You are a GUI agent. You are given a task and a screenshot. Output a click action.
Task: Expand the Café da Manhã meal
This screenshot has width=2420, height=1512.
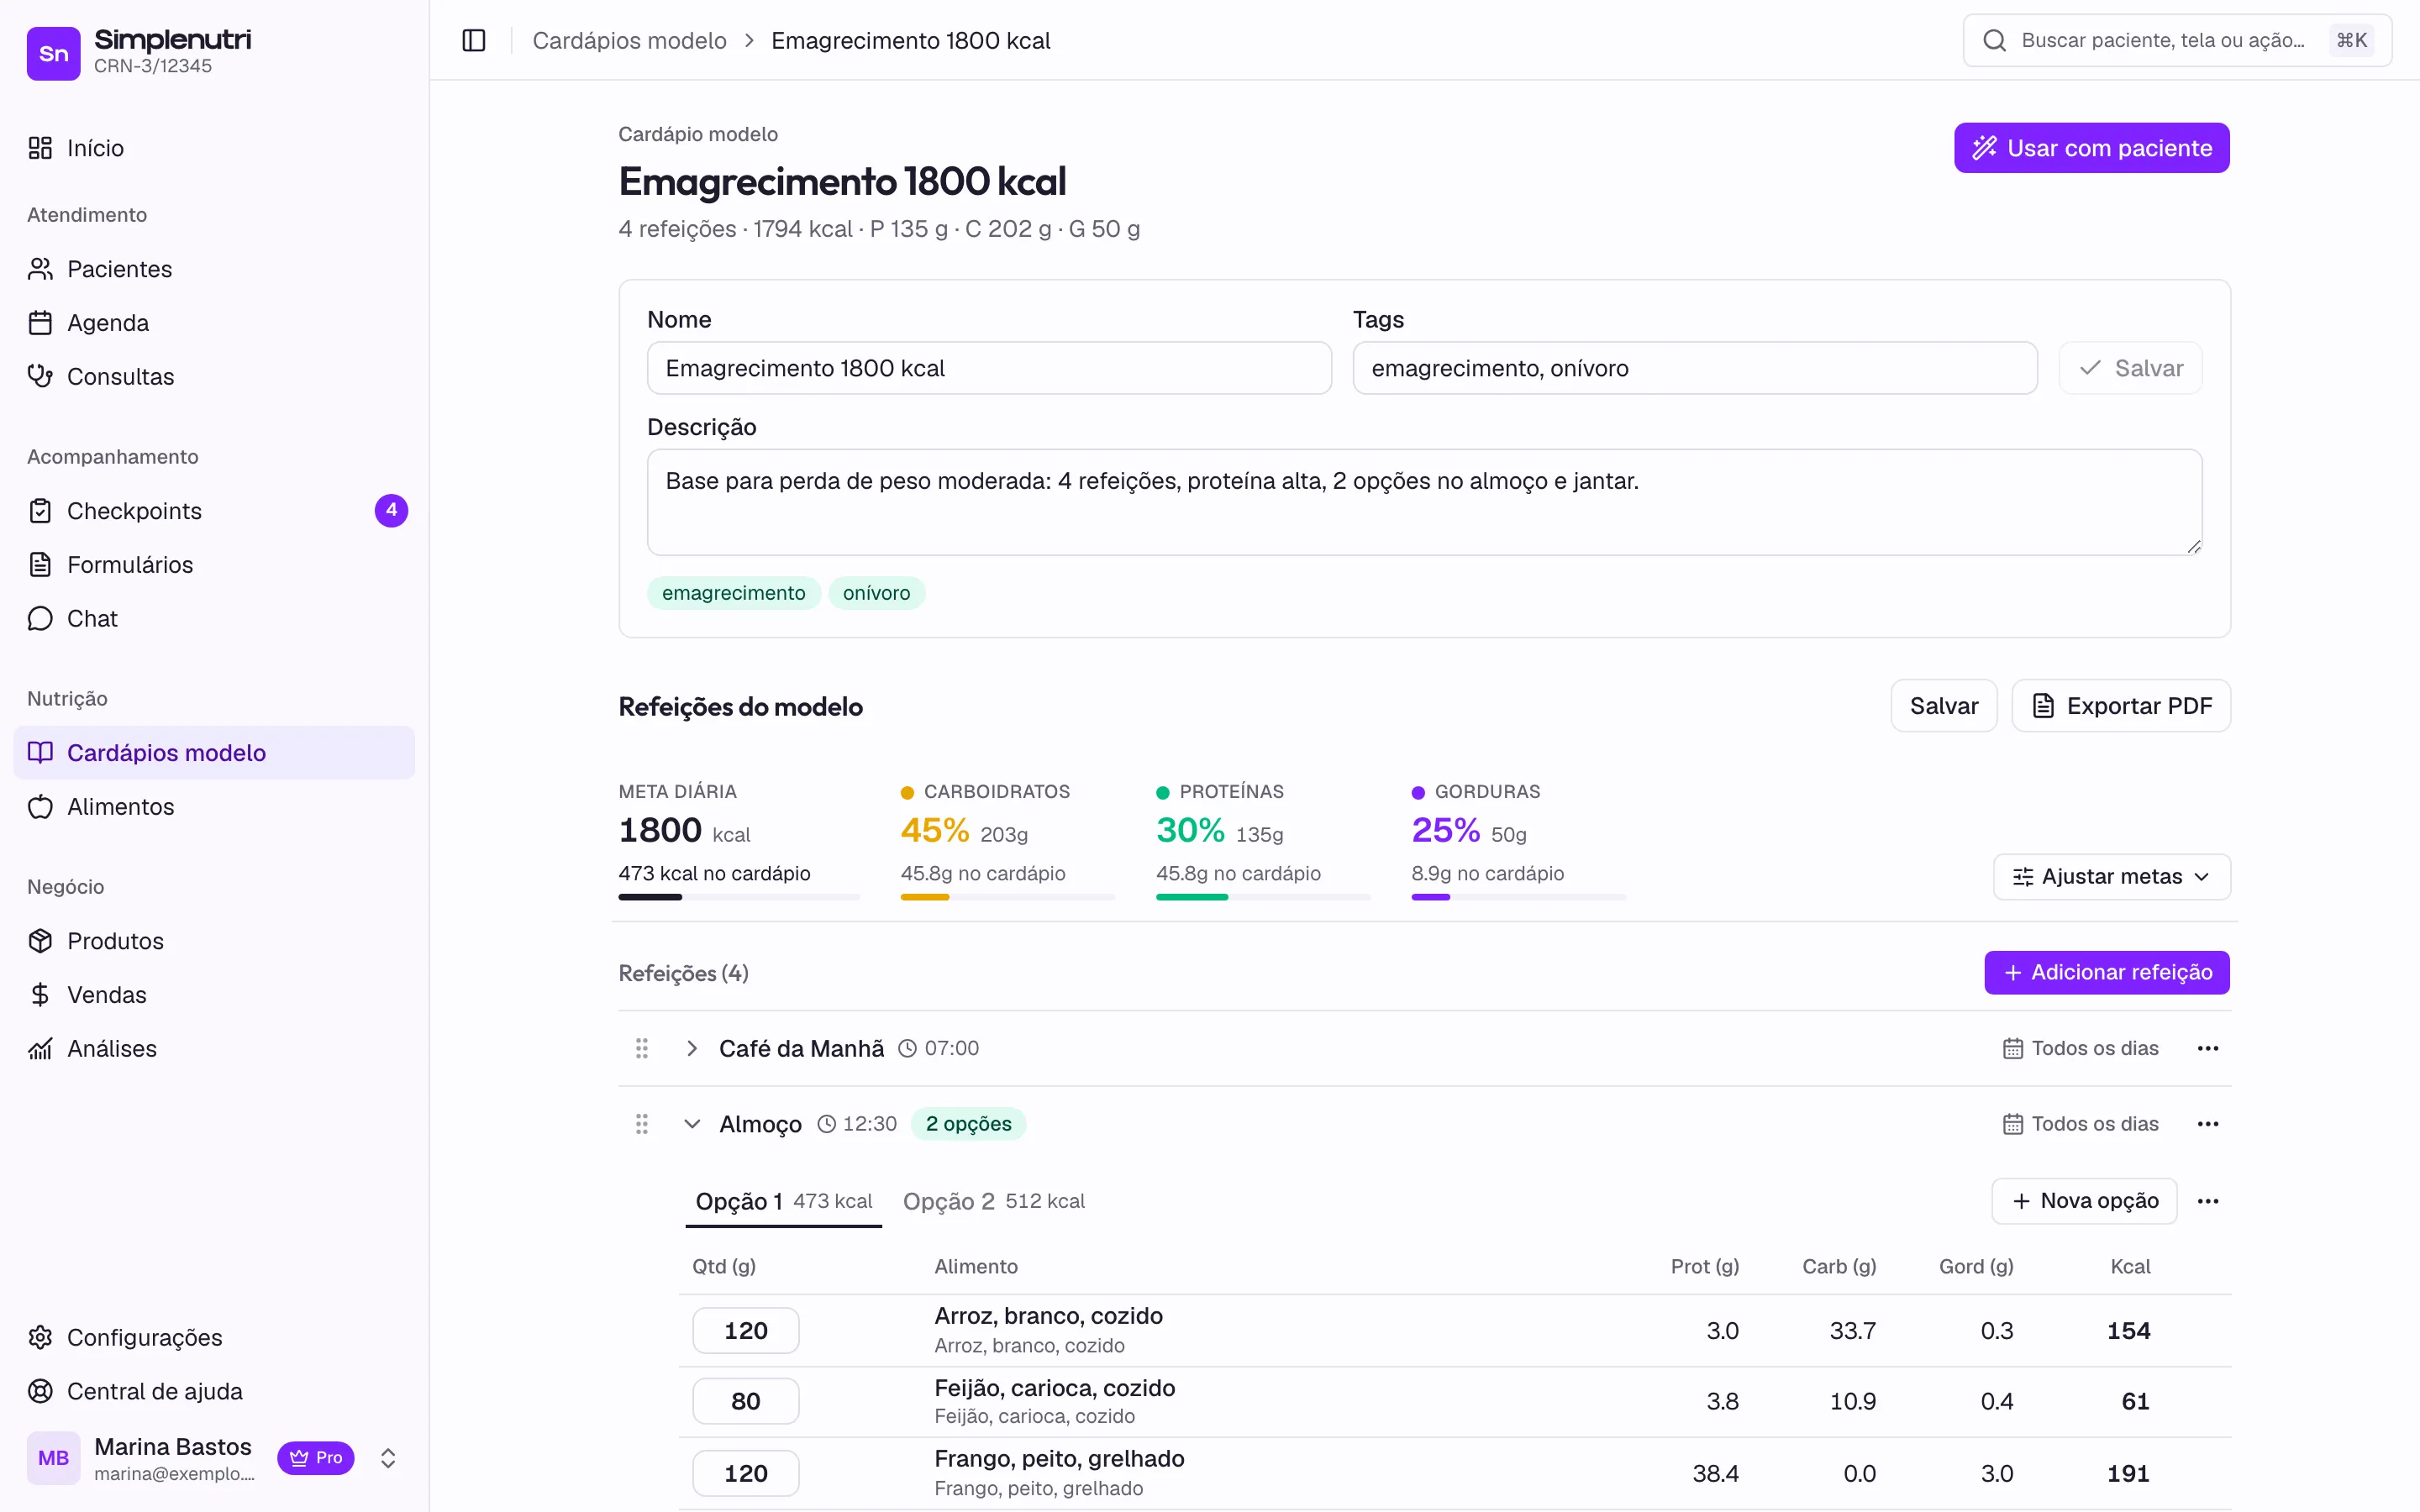click(x=692, y=1048)
